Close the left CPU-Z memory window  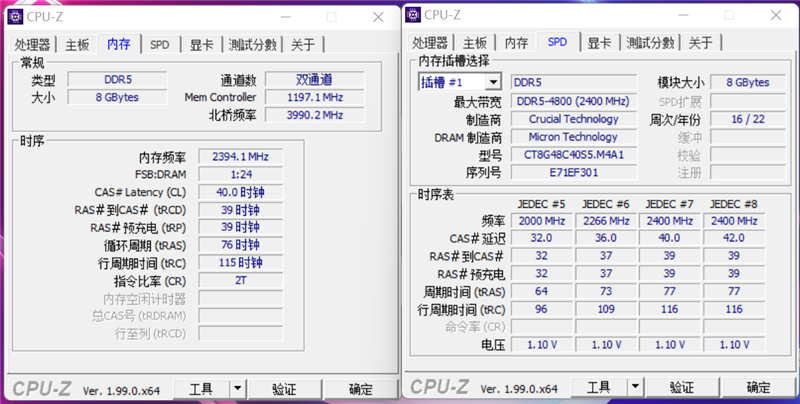click(x=378, y=17)
